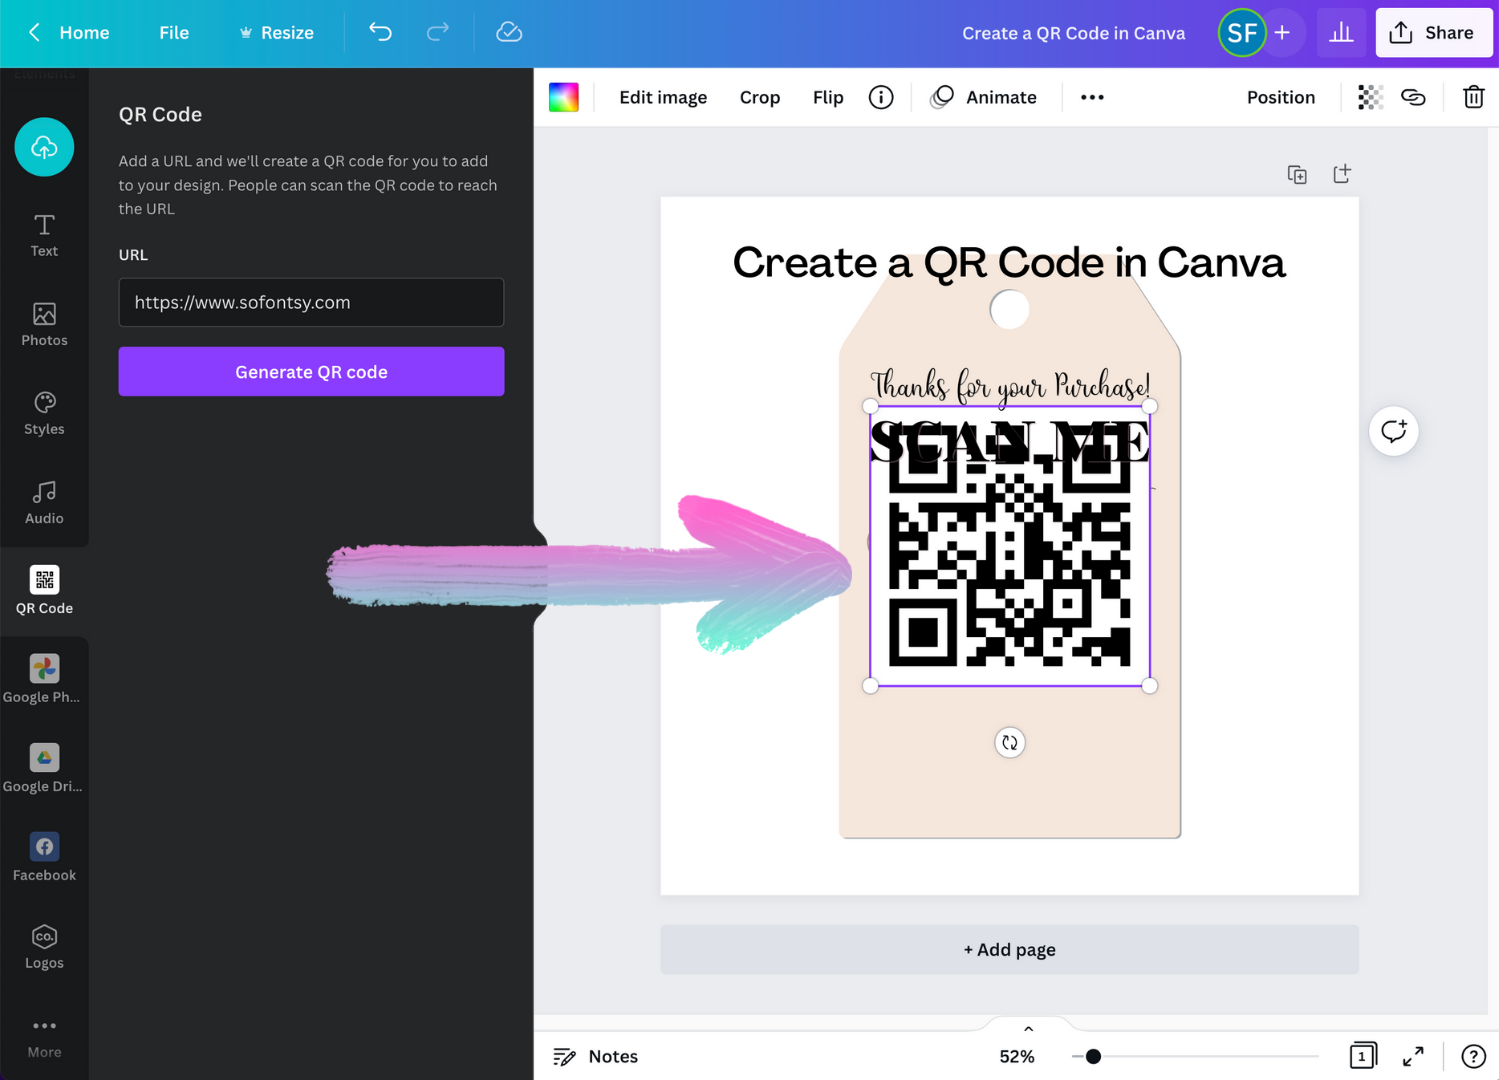Open the page grid view icon

coord(1363,1056)
